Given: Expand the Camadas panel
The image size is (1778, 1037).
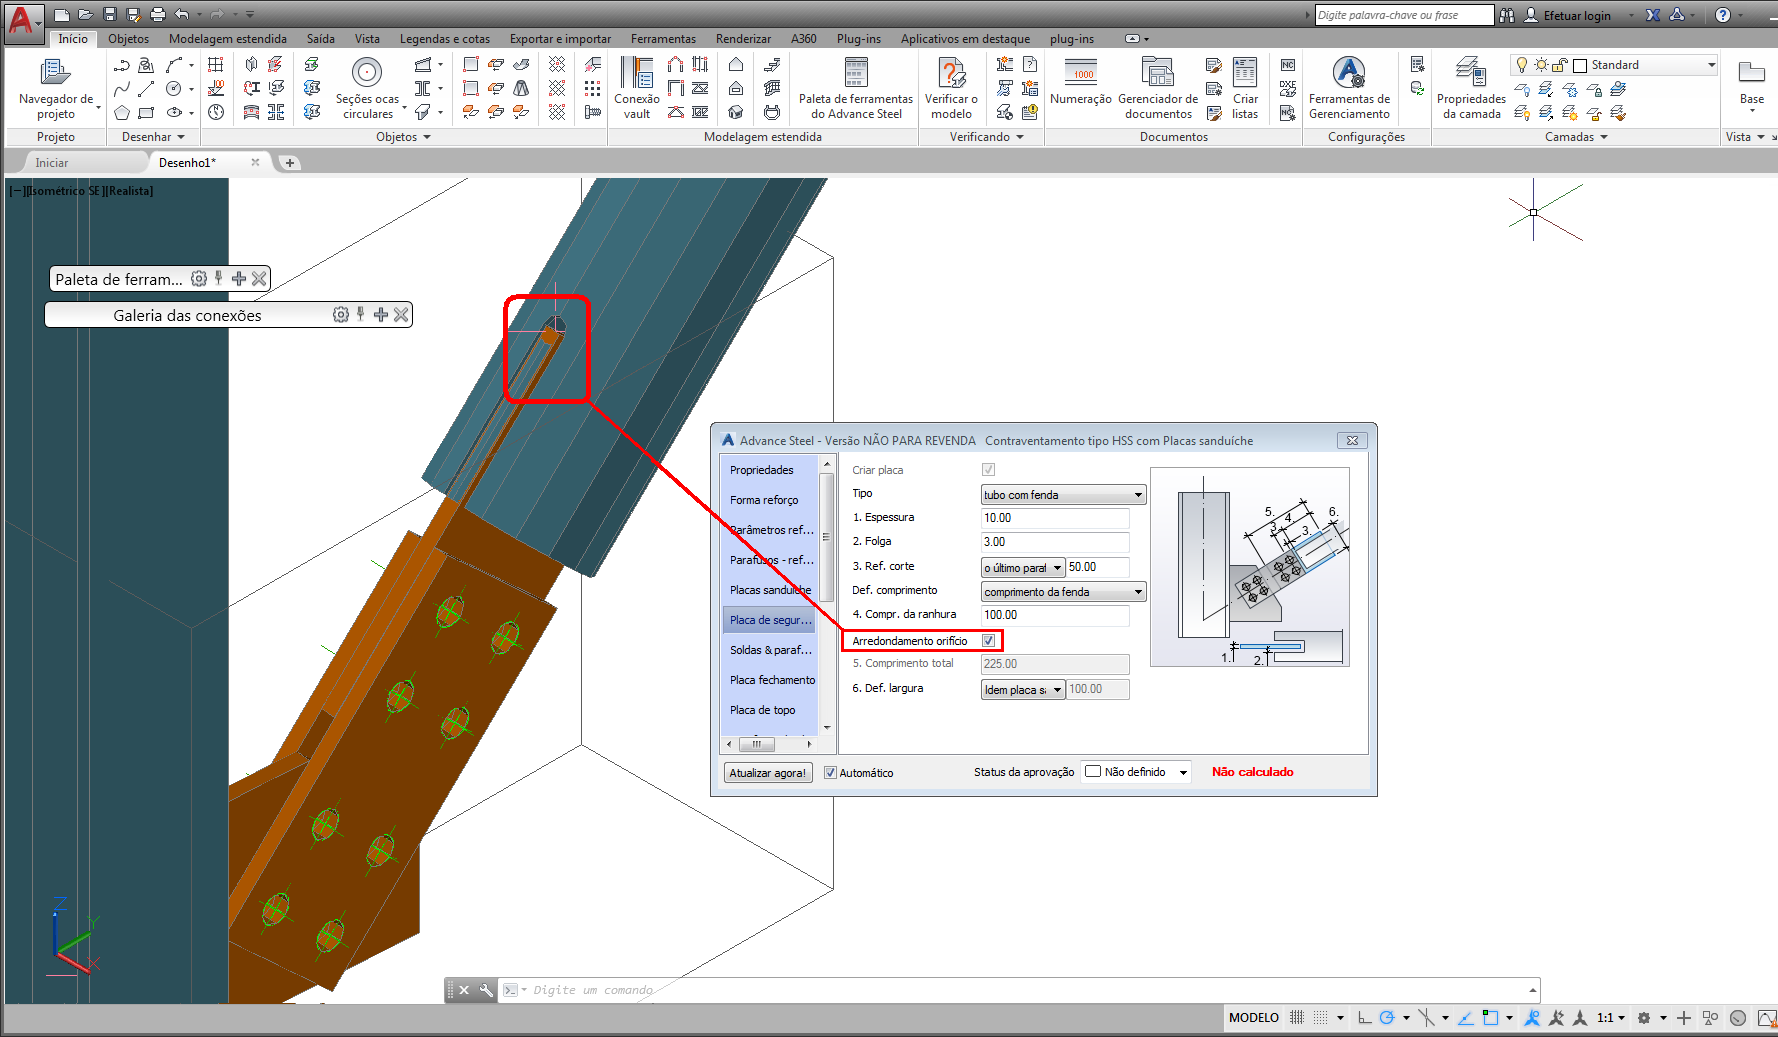Looking at the screenshot, I should 1576,137.
